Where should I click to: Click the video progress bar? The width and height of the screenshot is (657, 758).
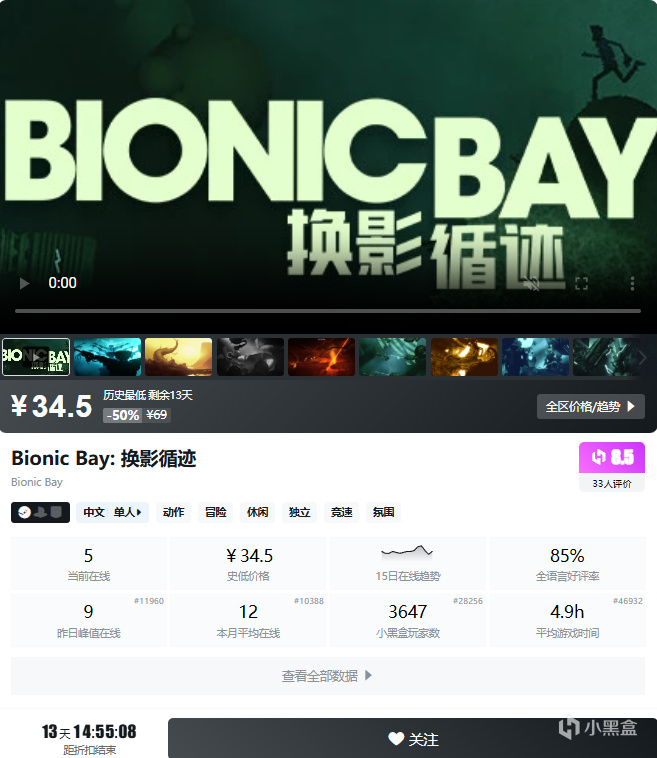click(x=328, y=311)
